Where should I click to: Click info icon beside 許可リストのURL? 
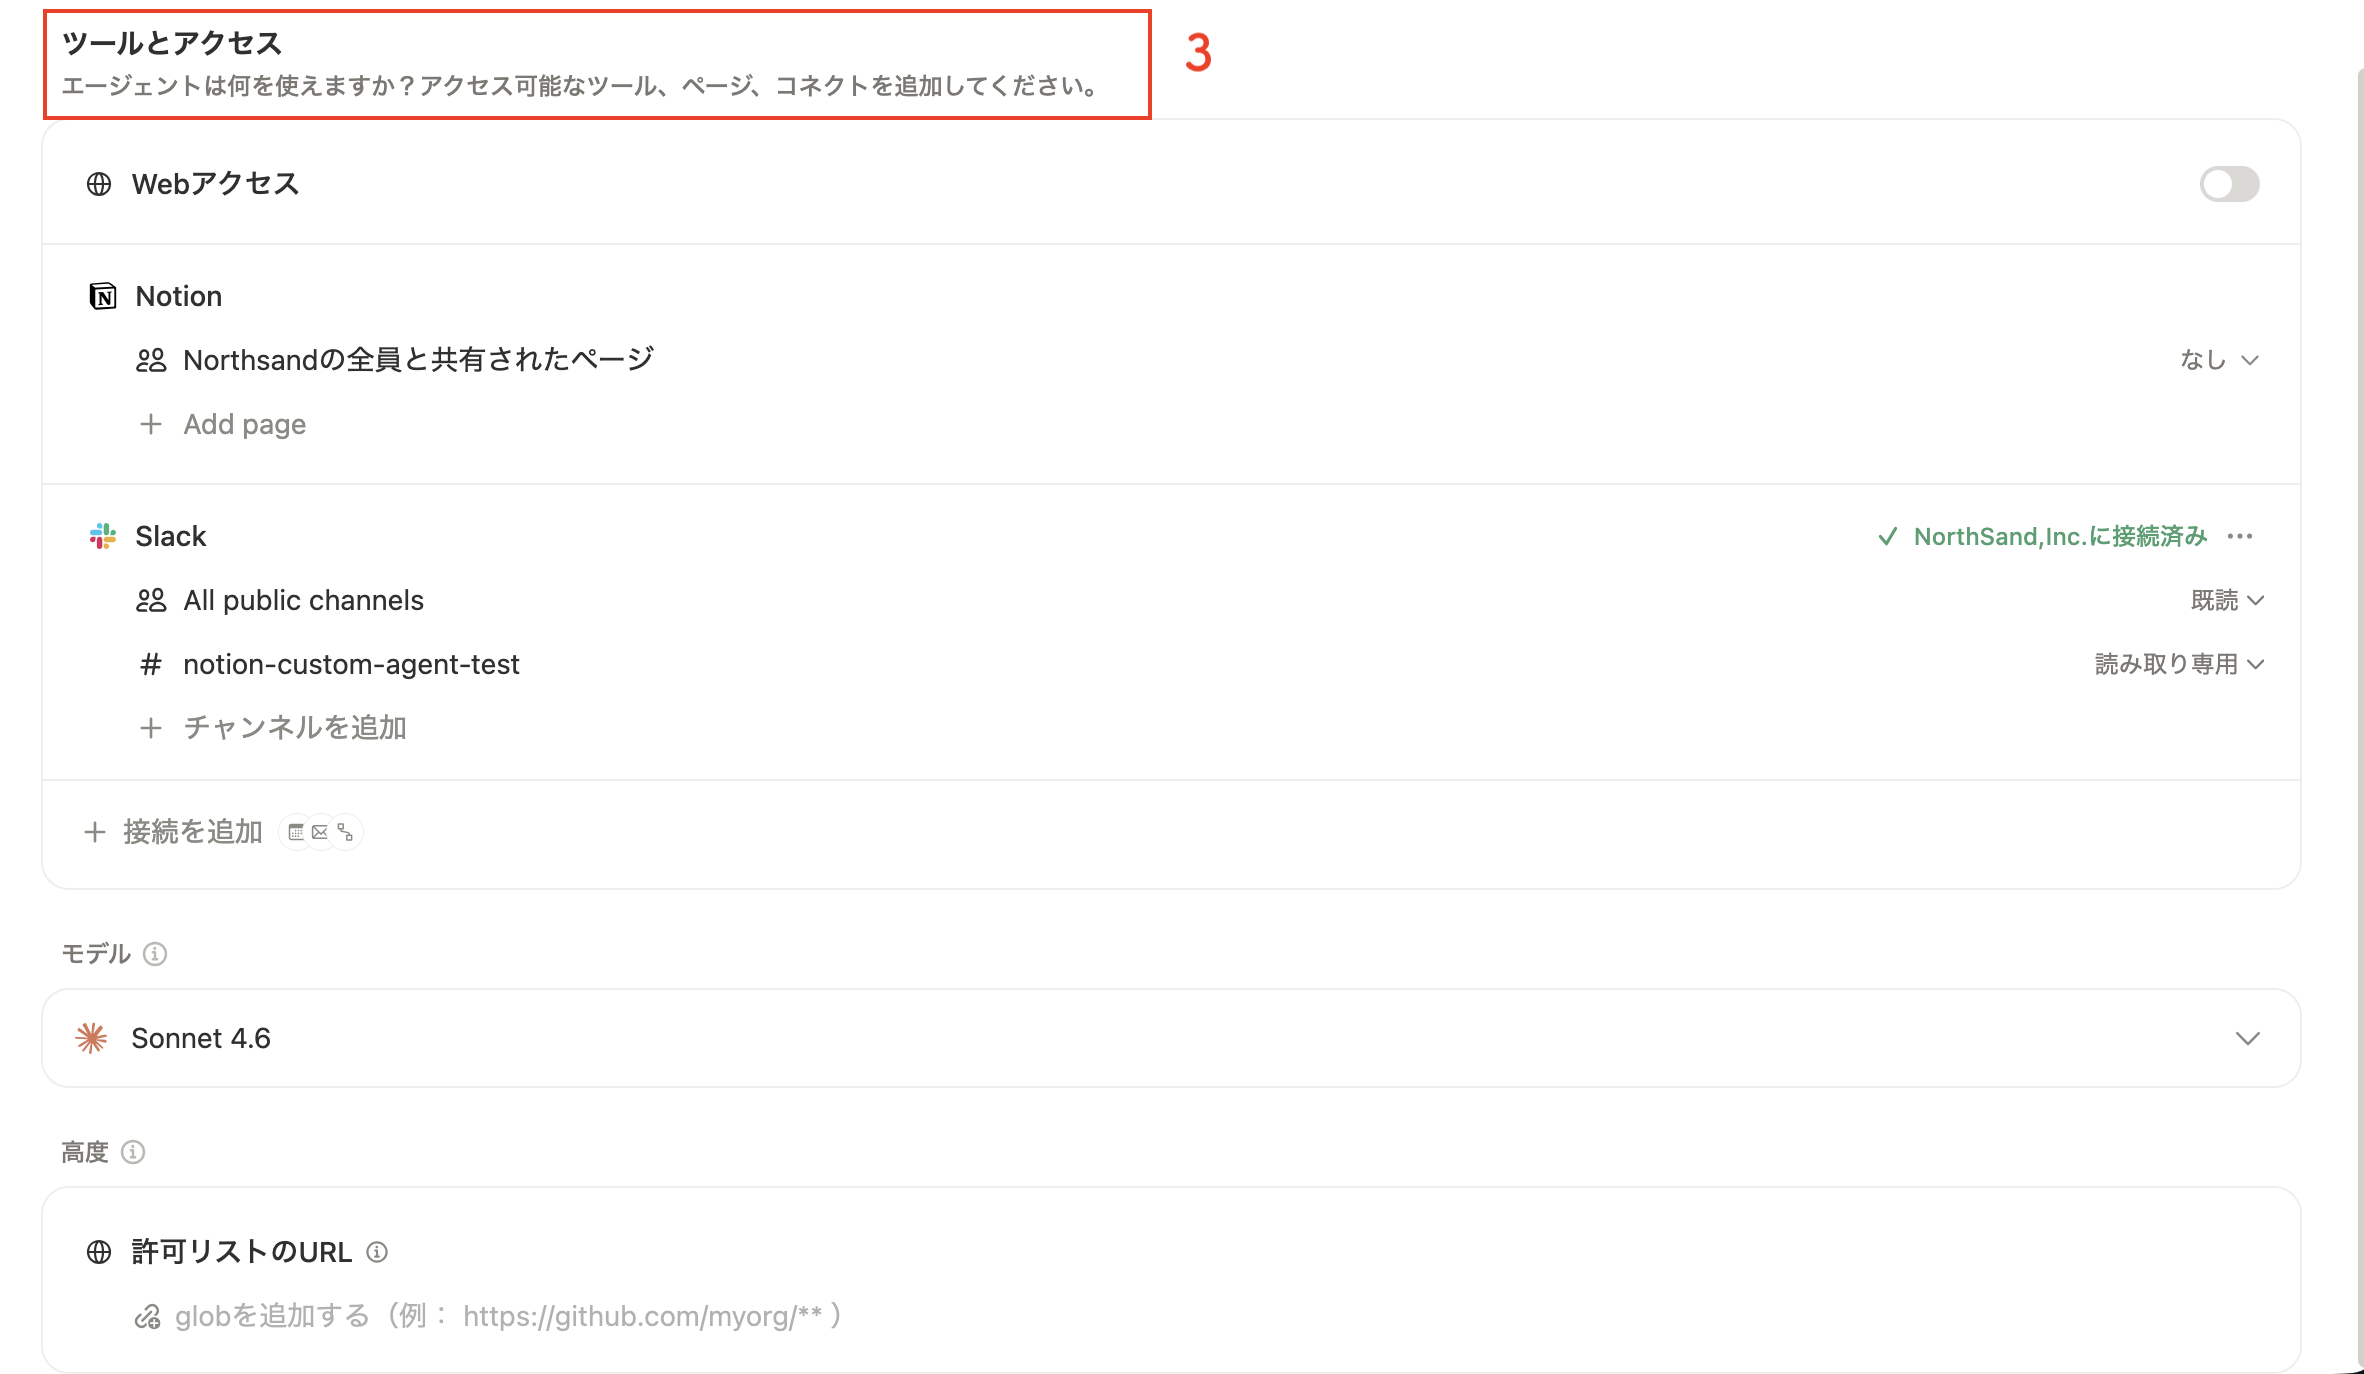(x=377, y=1252)
